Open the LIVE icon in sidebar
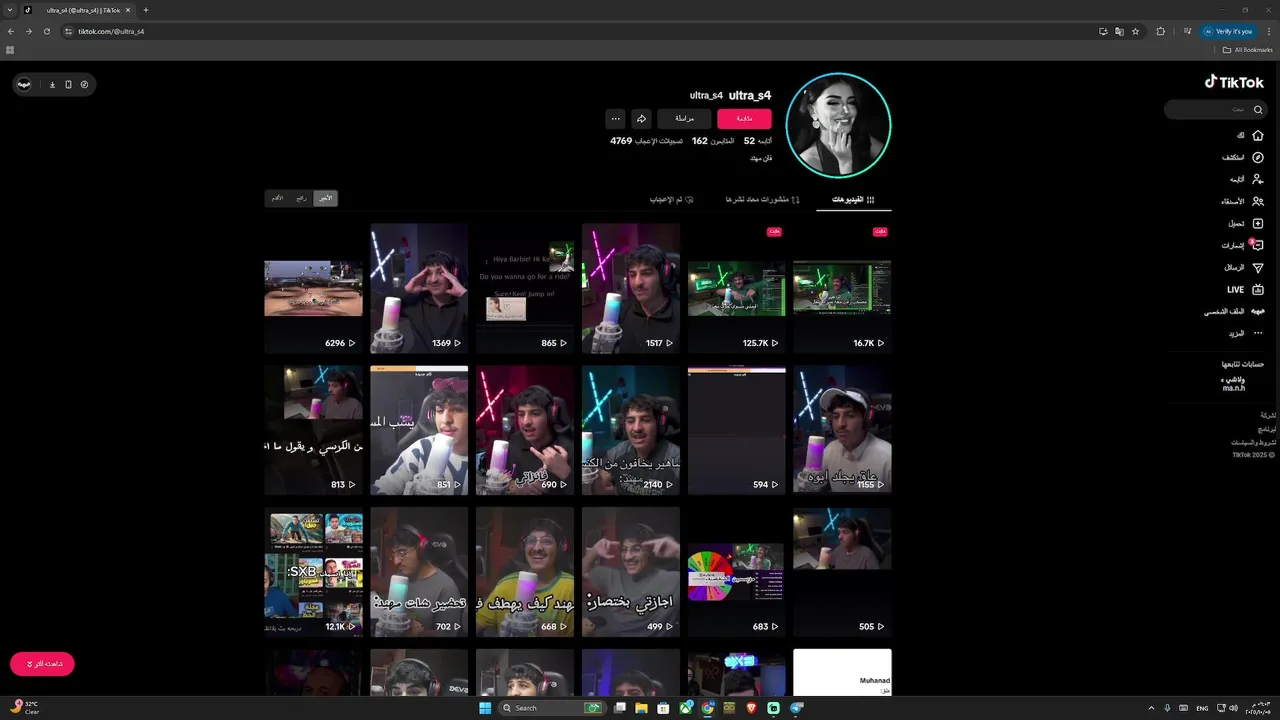Viewport: 1280px width, 720px height. pos(1258,290)
